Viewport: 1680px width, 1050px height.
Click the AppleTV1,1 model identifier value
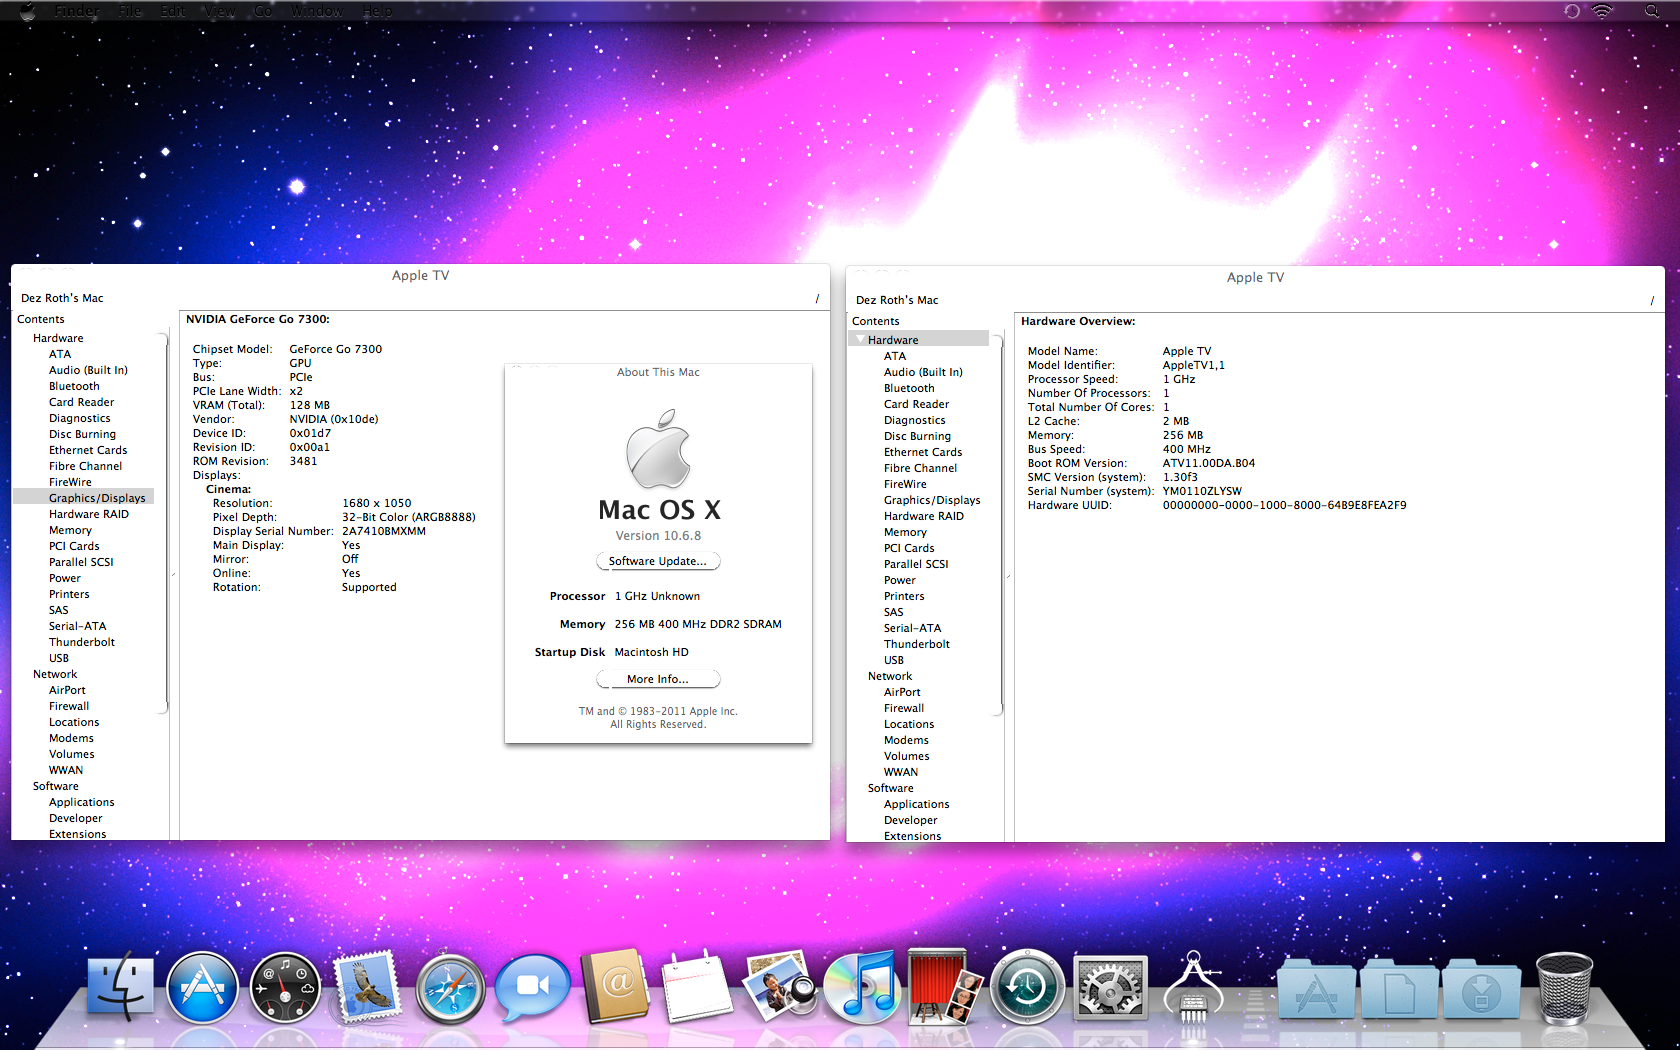1194,365
